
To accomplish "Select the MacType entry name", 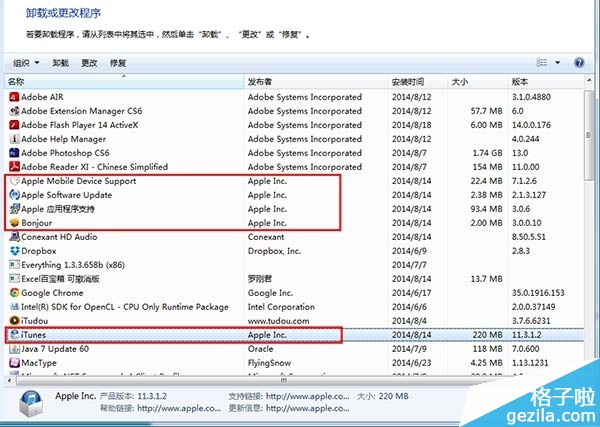I will [x=39, y=363].
